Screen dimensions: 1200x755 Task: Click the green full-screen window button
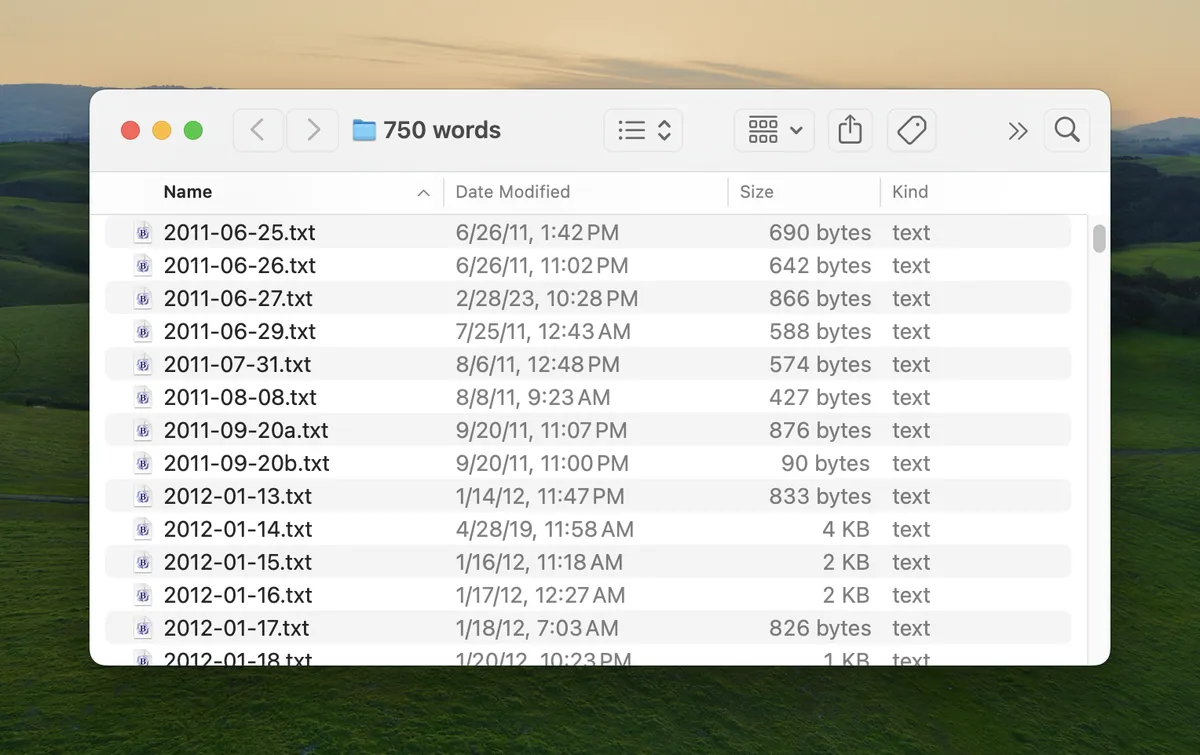(194, 131)
